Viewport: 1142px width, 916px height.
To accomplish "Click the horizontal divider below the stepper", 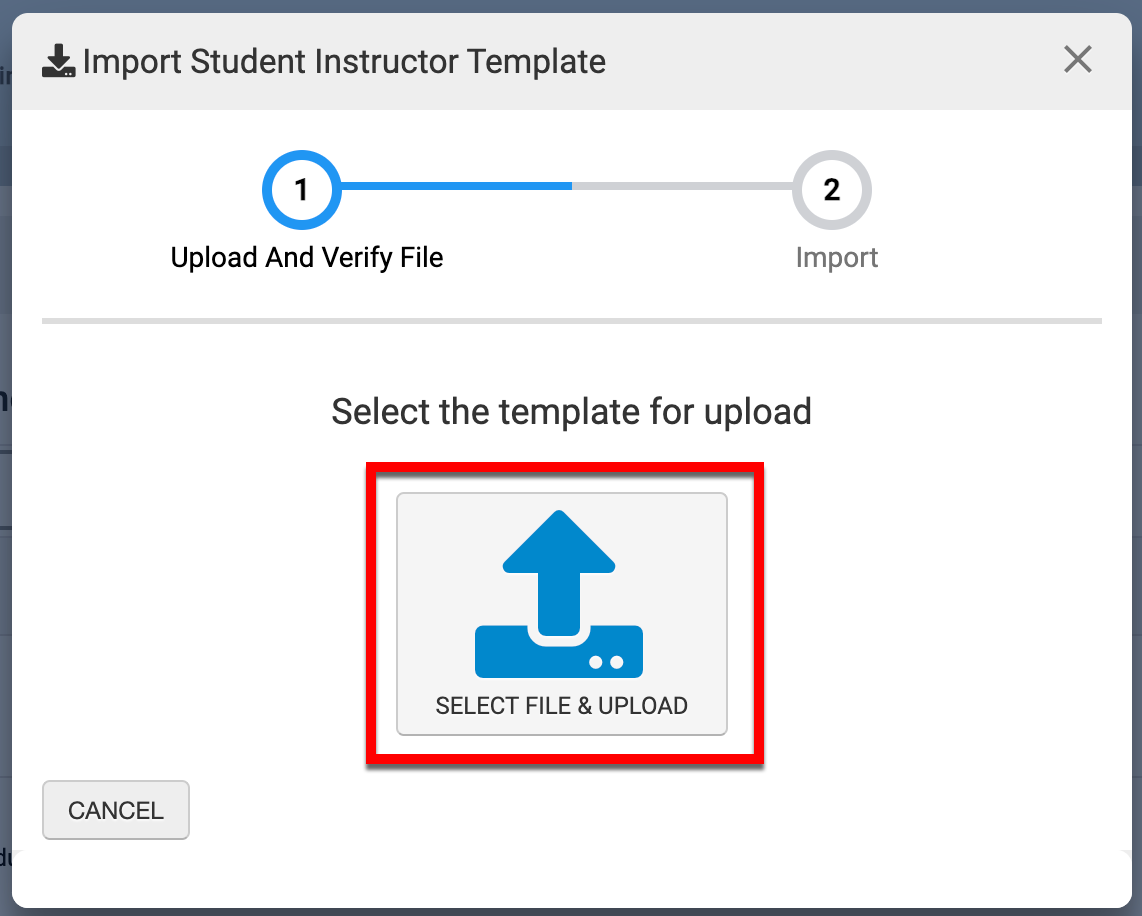I will coord(571,321).
